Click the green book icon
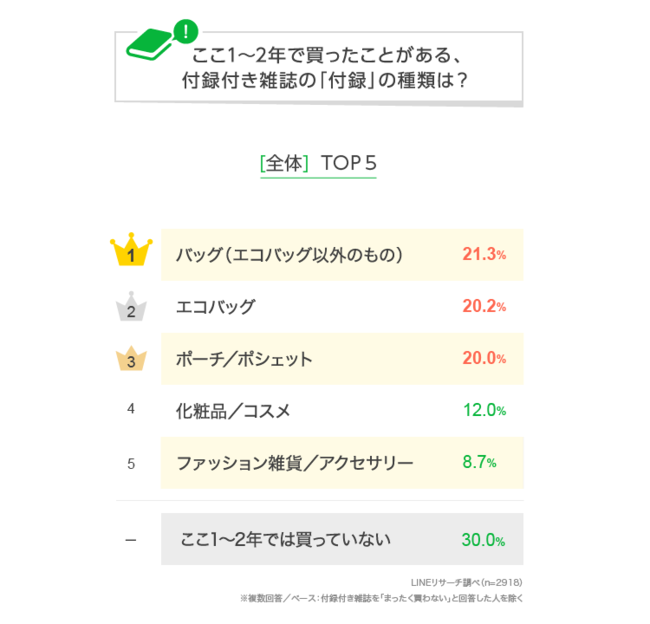Viewport: 650px width, 624px height. [149, 46]
